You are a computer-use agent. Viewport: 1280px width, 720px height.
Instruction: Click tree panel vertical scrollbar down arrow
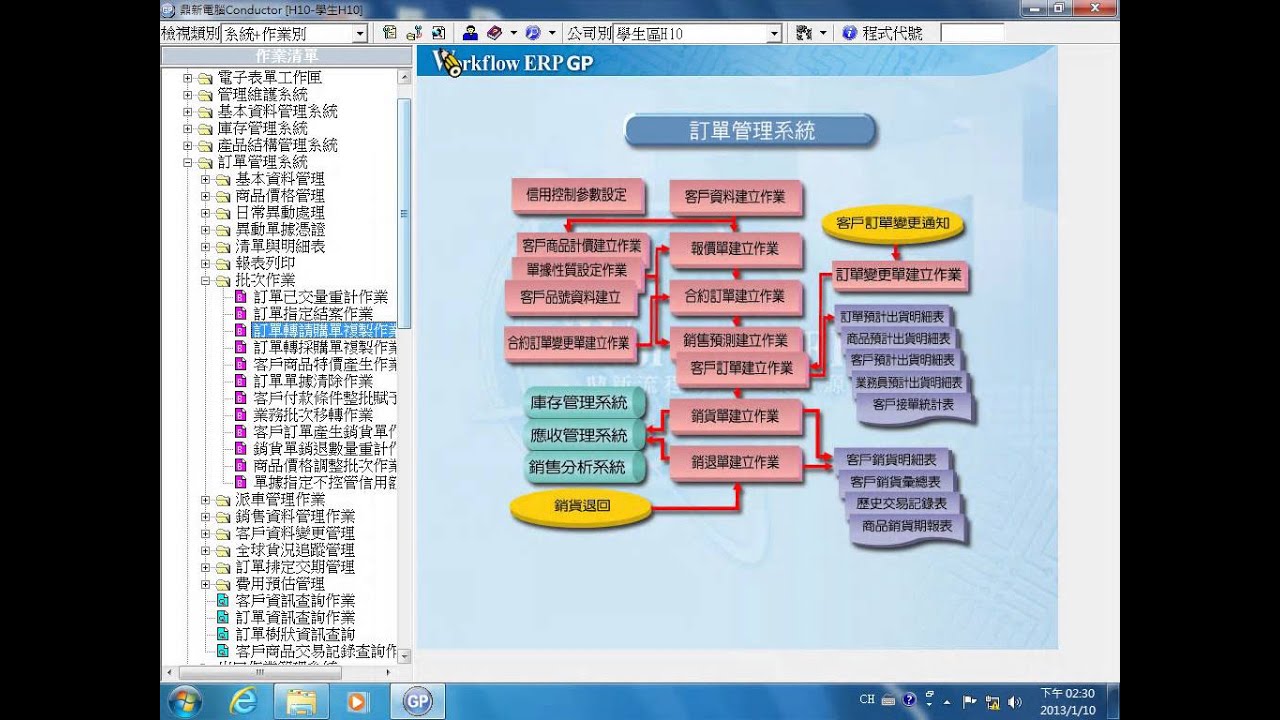[x=404, y=655]
